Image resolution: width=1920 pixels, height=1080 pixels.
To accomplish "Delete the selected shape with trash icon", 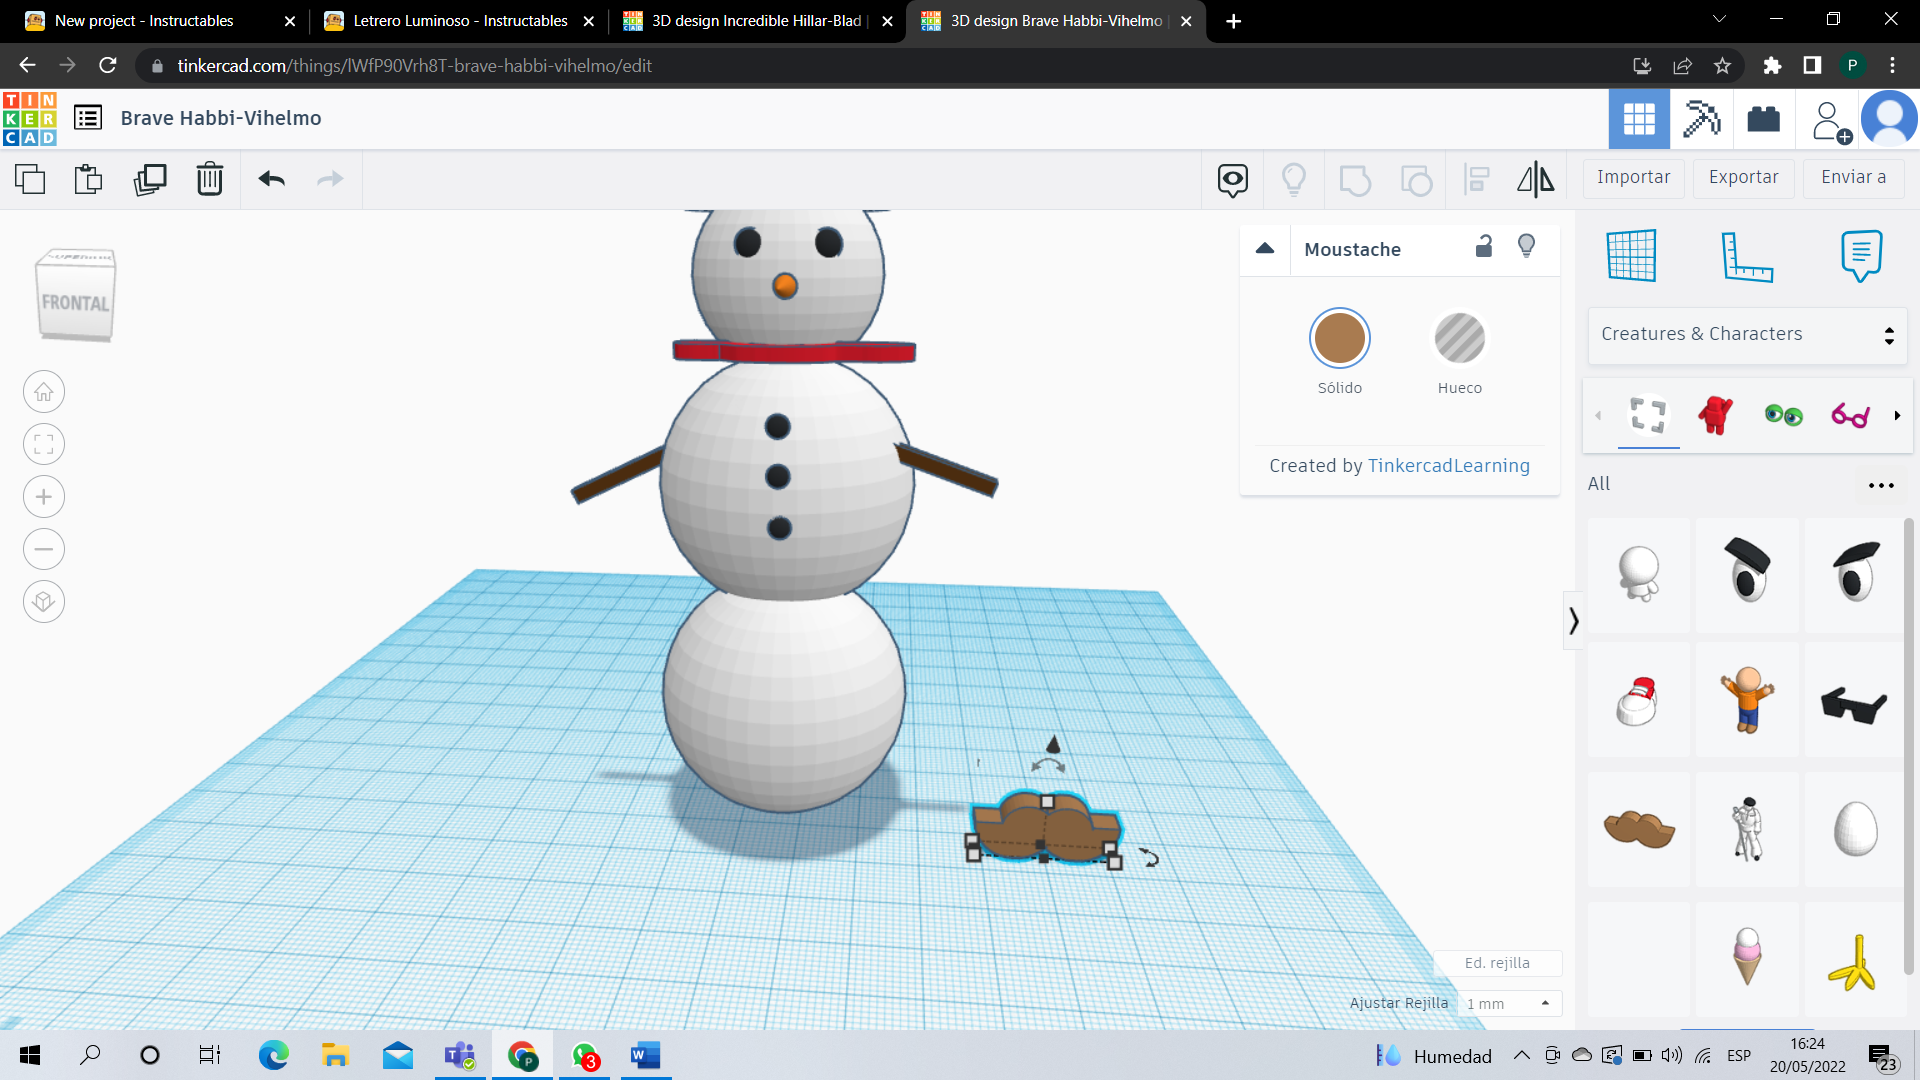I will pos(210,179).
